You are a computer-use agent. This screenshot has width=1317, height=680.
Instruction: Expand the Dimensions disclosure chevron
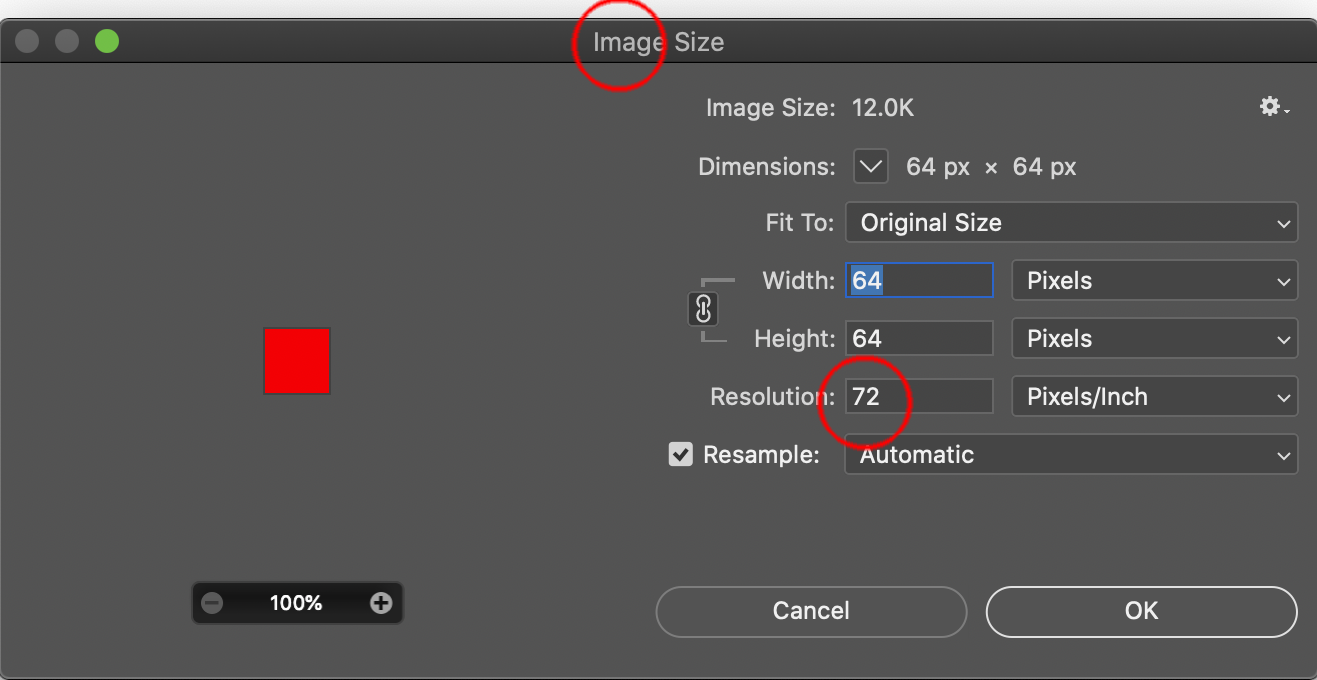pos(869,166)
